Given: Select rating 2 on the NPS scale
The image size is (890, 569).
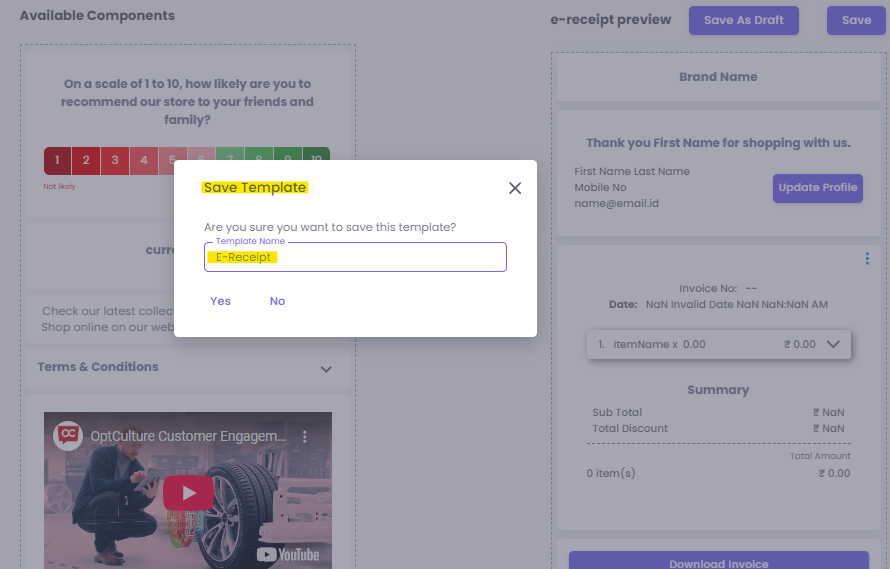Looking at the screenshot, I should click(86, 160).
